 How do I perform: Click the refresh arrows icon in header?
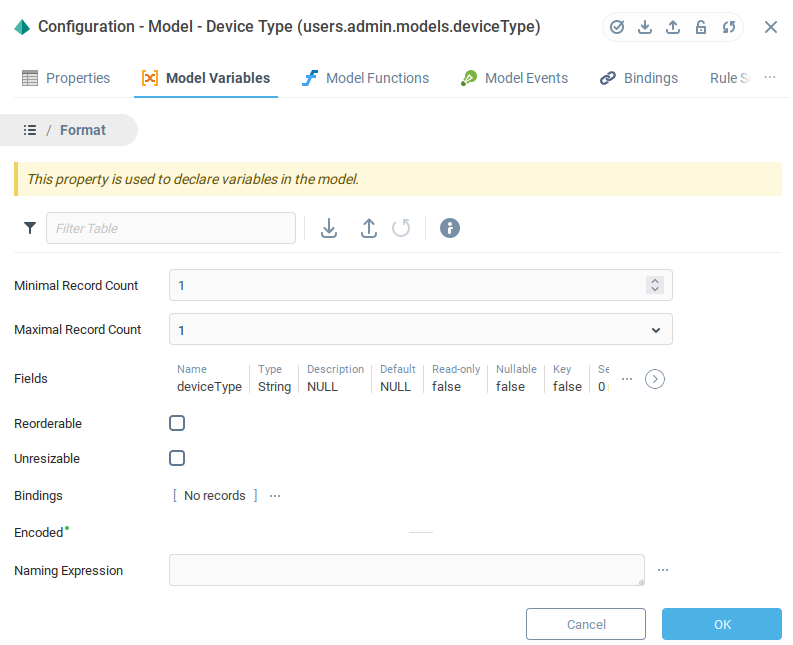coord(729,27)
